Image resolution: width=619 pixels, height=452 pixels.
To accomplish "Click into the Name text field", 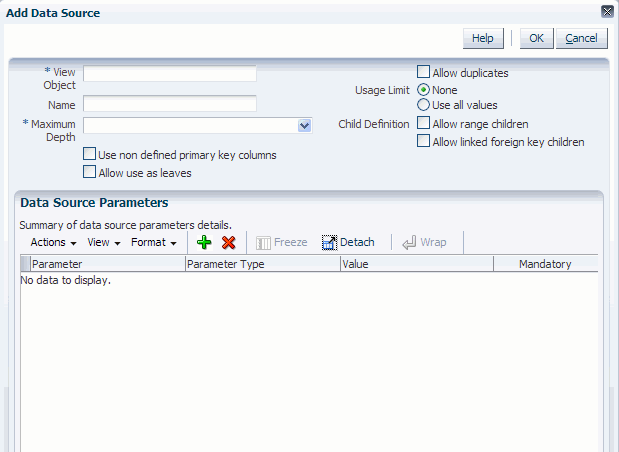I will coord(170,103).
